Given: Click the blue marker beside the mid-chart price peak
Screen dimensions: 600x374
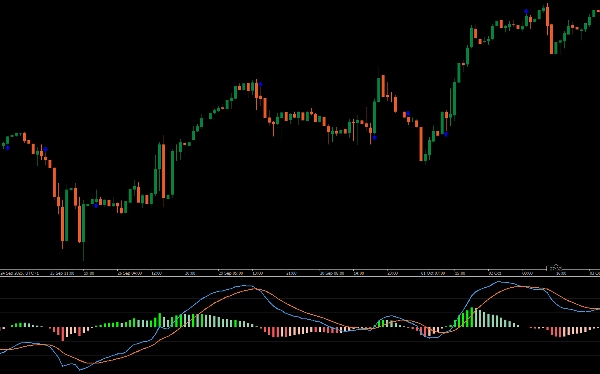Looking at the screenshot, I should pyautogui.click(x=261, y=84).
